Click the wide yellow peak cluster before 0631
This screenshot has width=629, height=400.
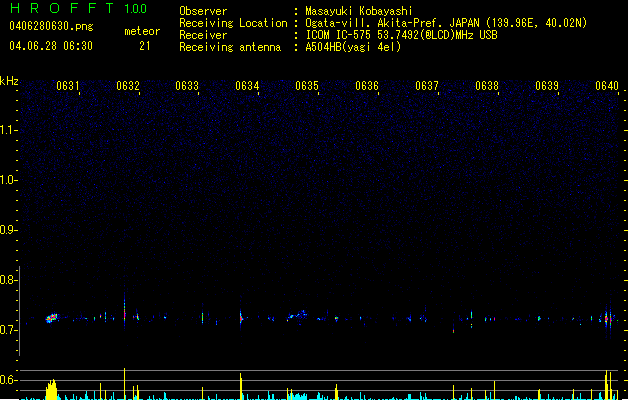tap(51, 390)
